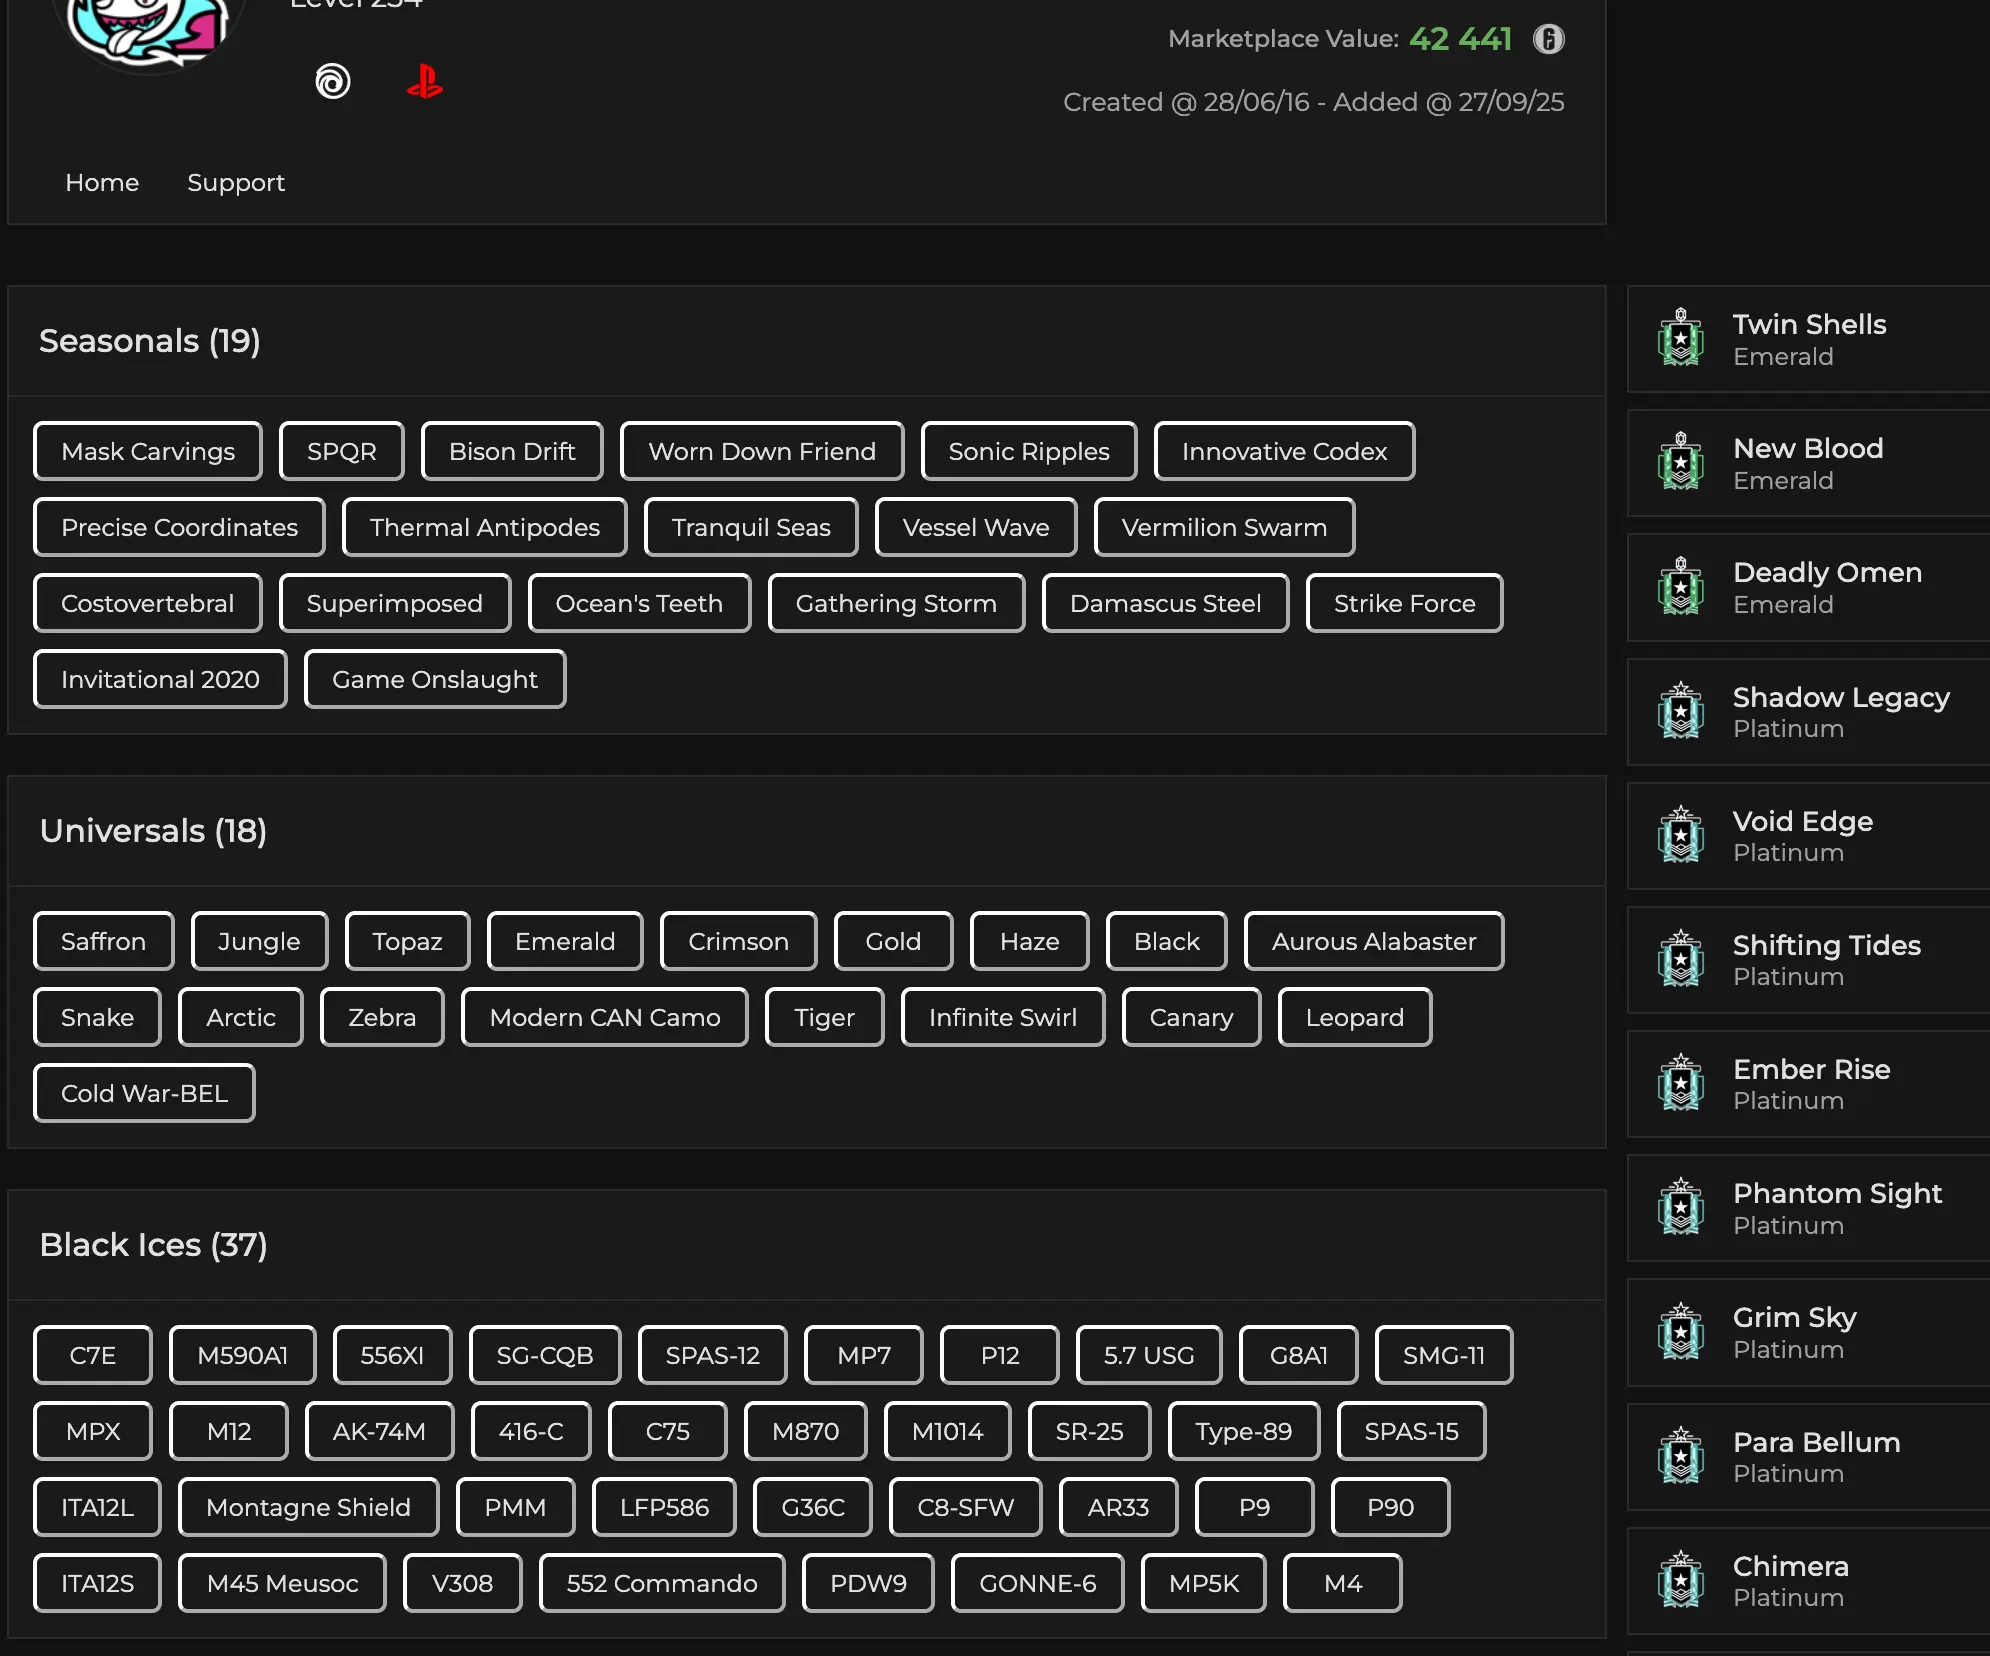The image size is (1990, 1656).
Task: Choose the Modern CAN Camo tag
Action: click(x=604, y=1018)
